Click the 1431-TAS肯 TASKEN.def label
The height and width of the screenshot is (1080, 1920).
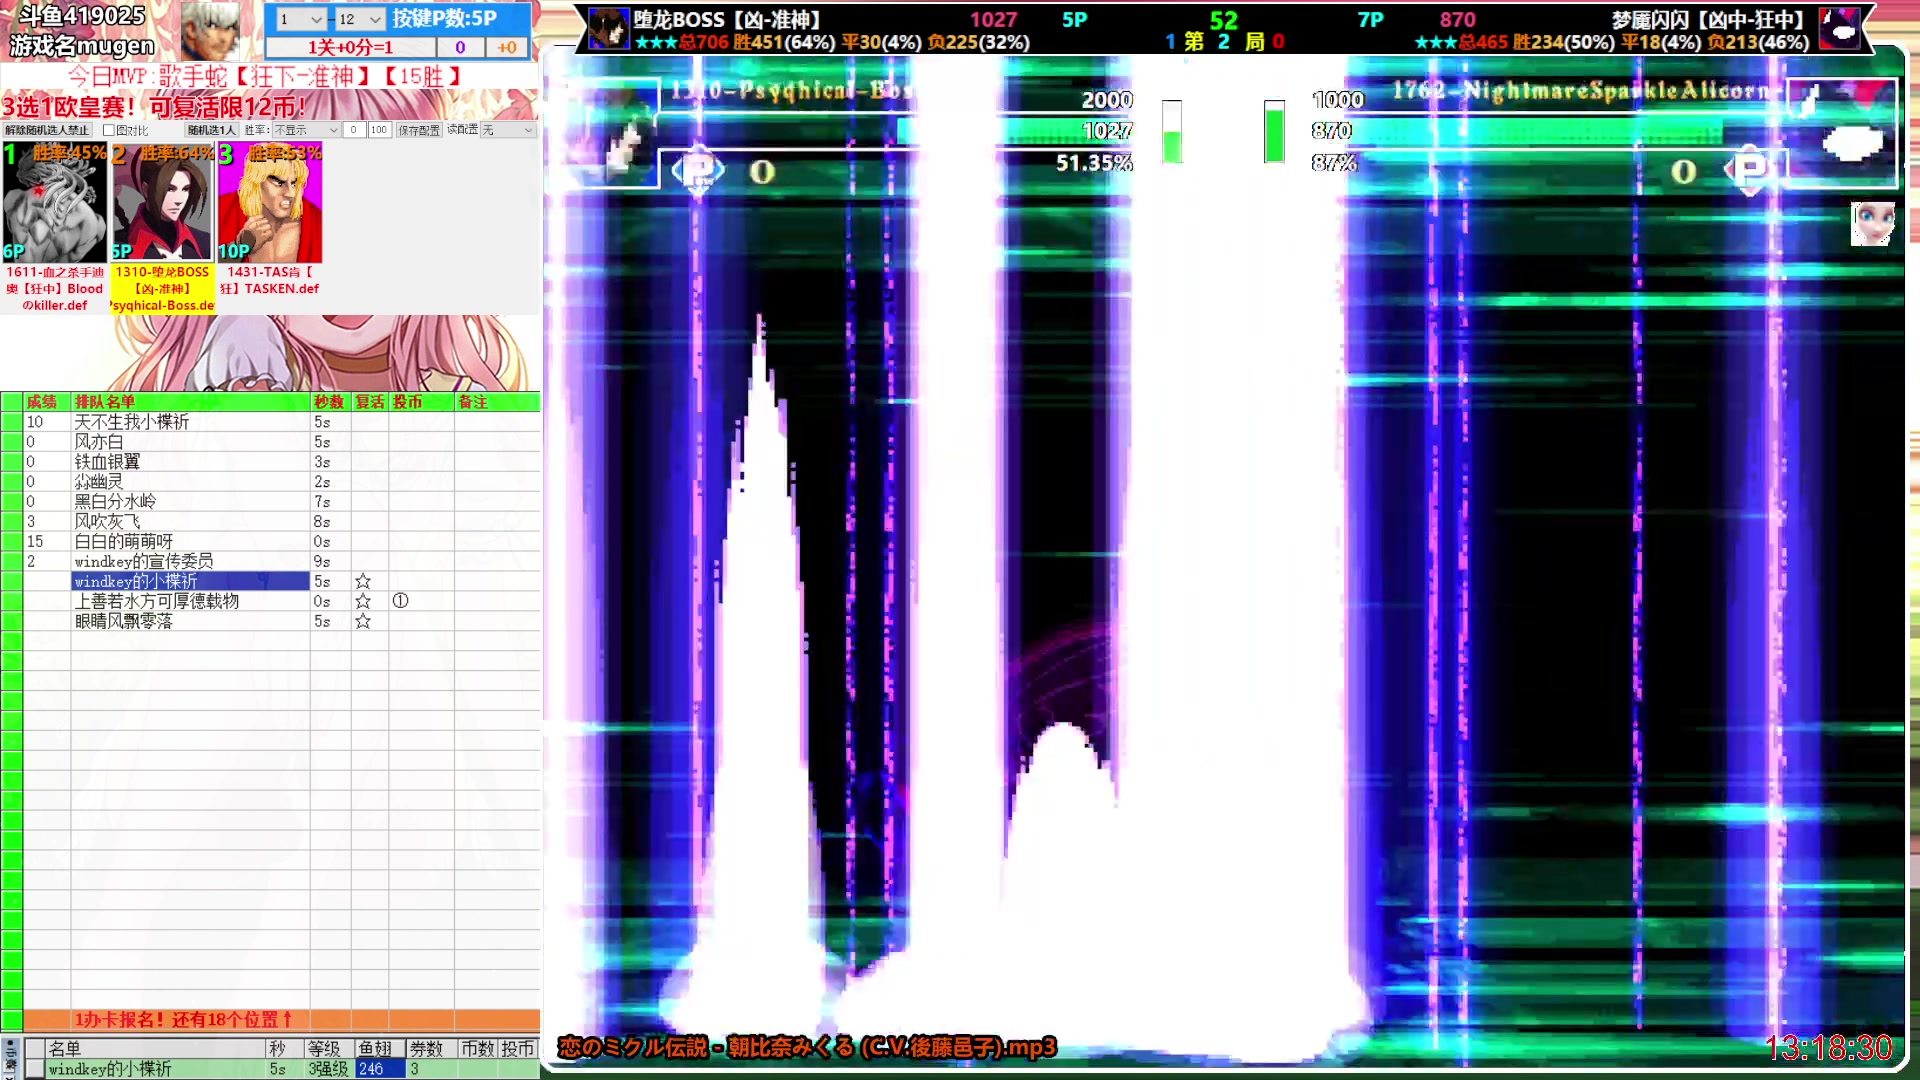pos(270,281)
